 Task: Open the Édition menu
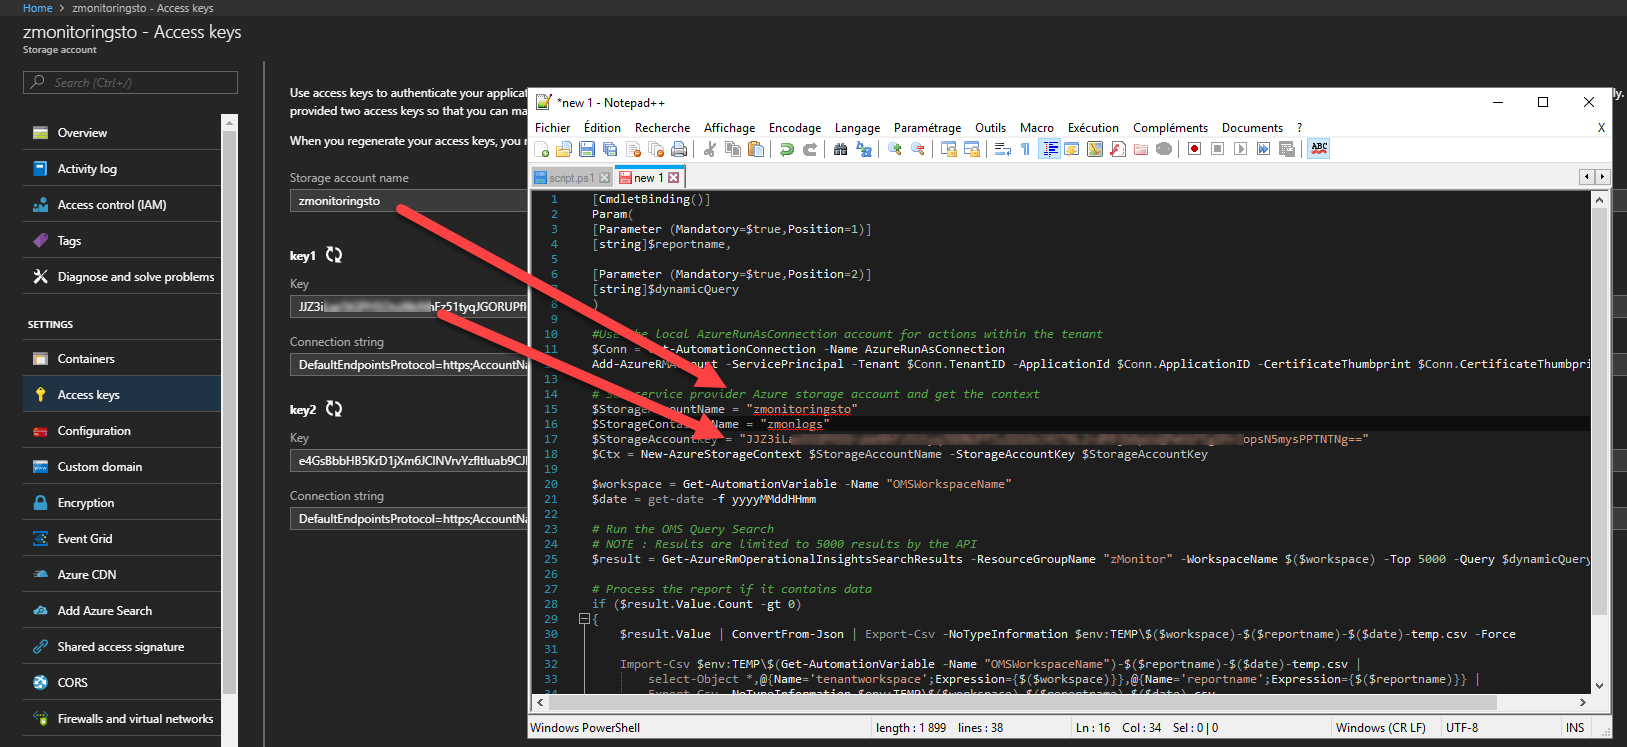pos(602,128)
